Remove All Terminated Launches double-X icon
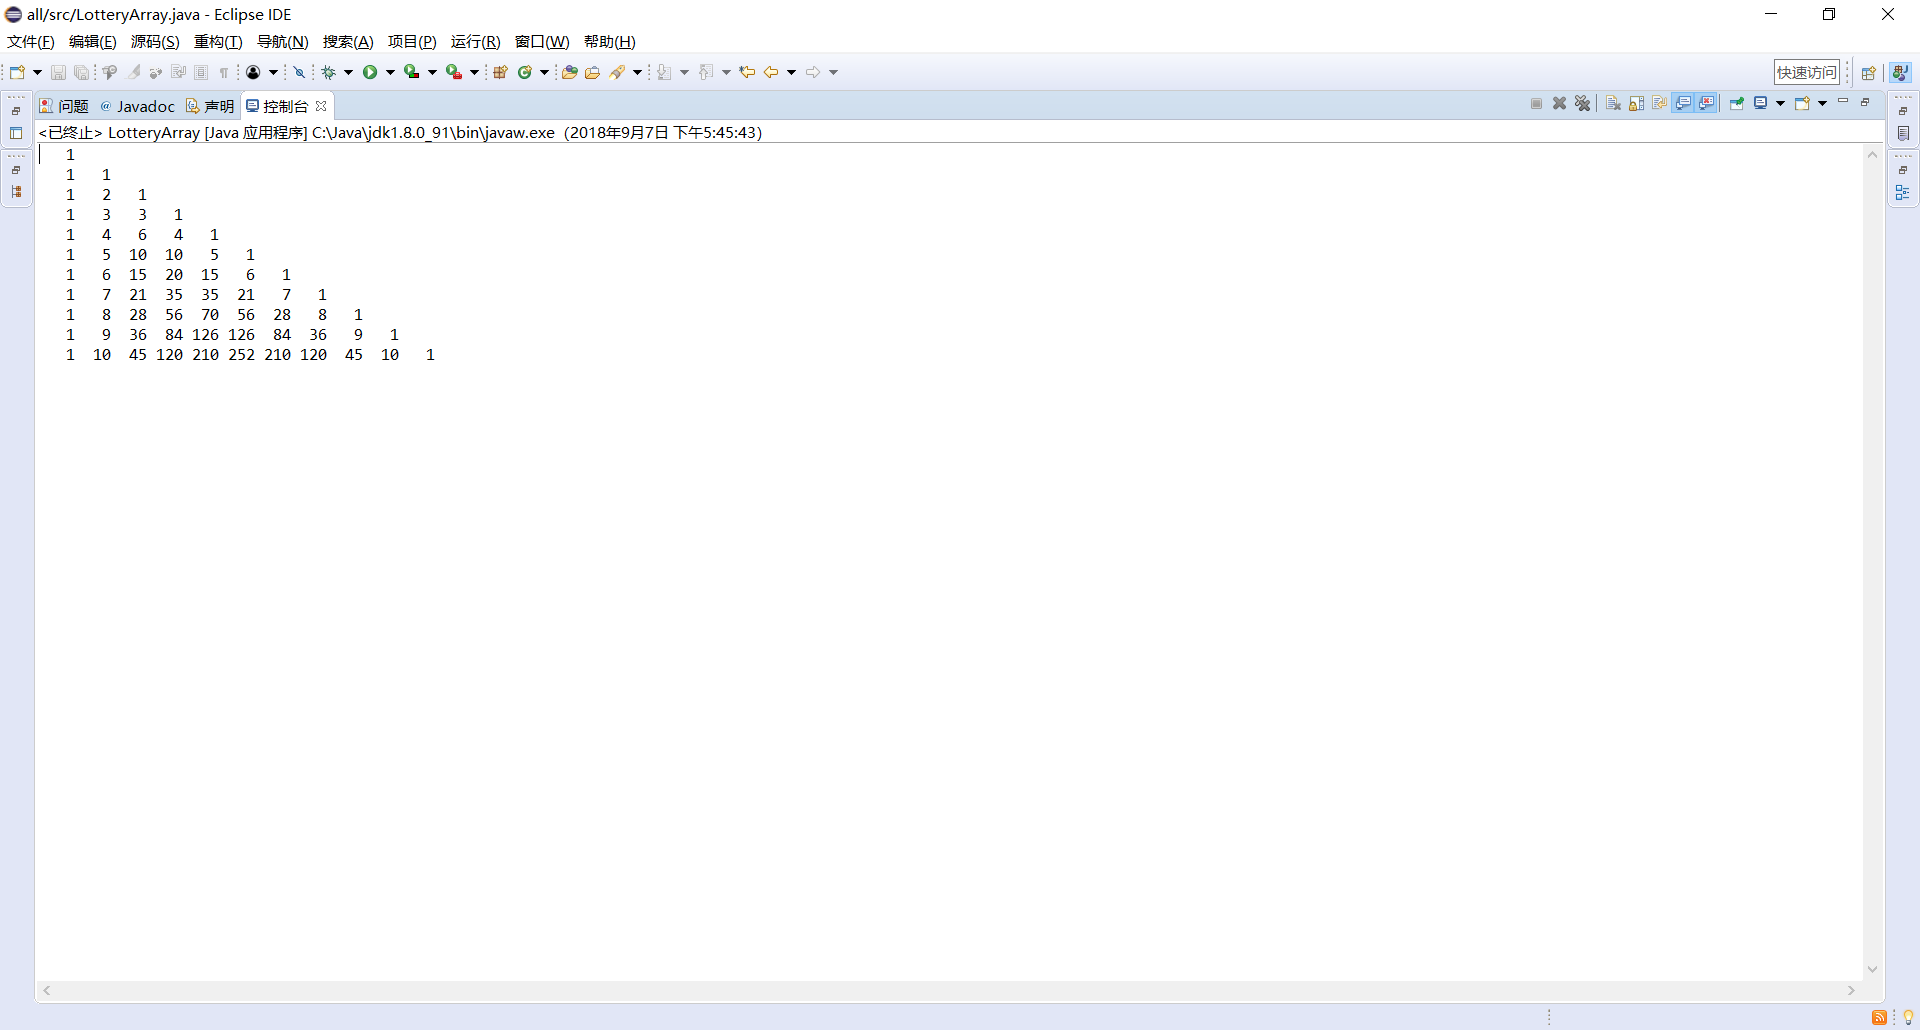The image size is (1920, 1030). 1582,103
